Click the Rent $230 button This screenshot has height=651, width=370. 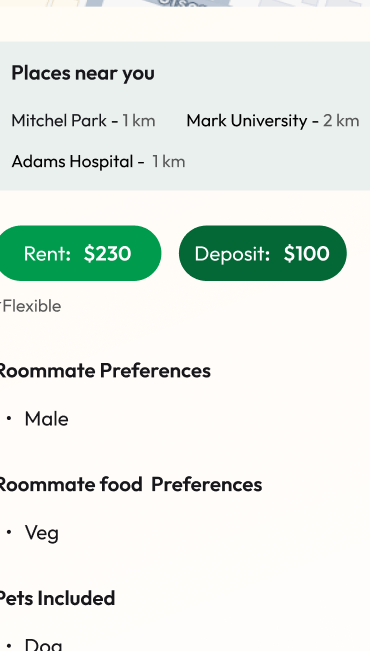tap(80, 253)
